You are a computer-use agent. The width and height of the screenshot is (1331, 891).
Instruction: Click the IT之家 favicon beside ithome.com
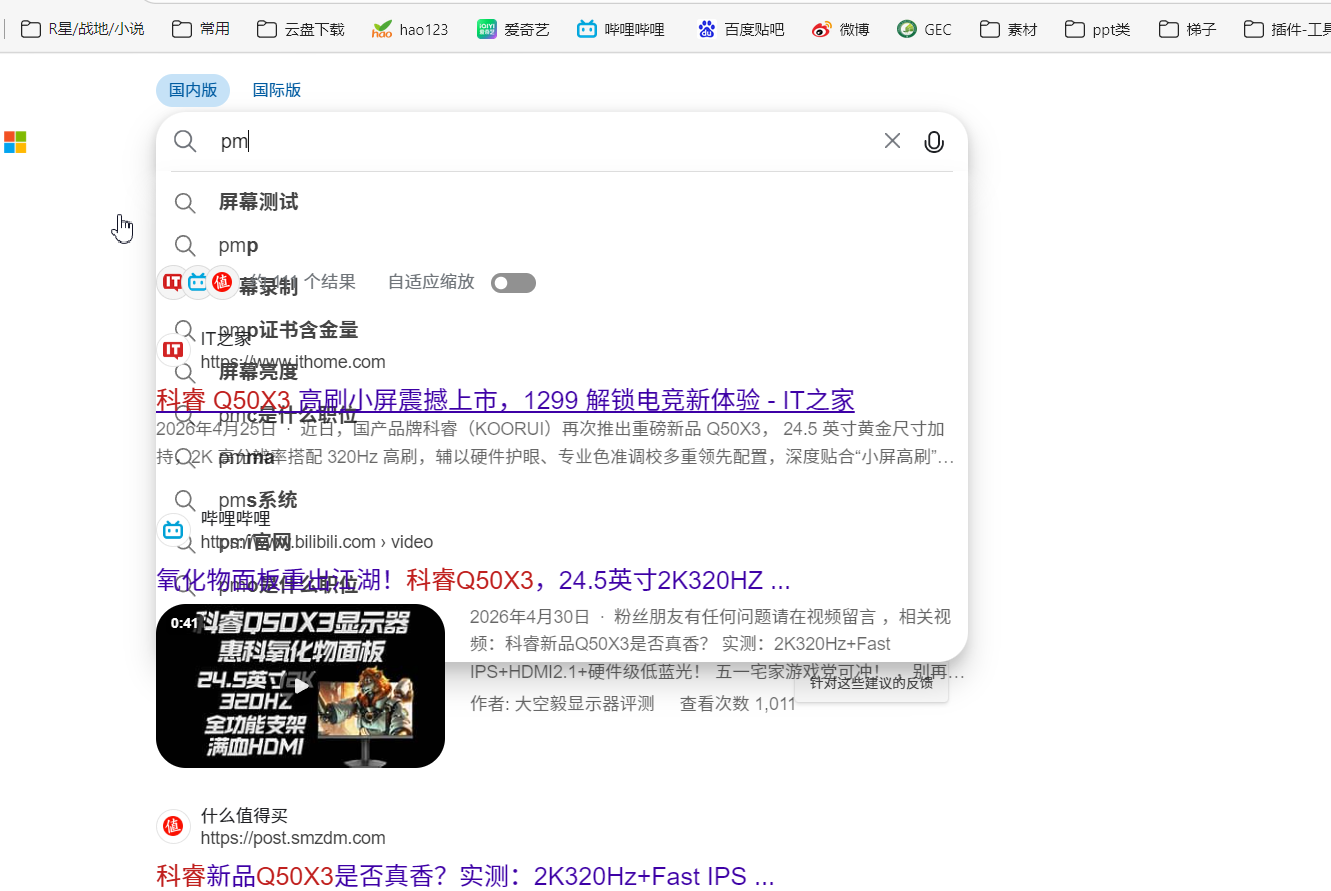point(173,350)
